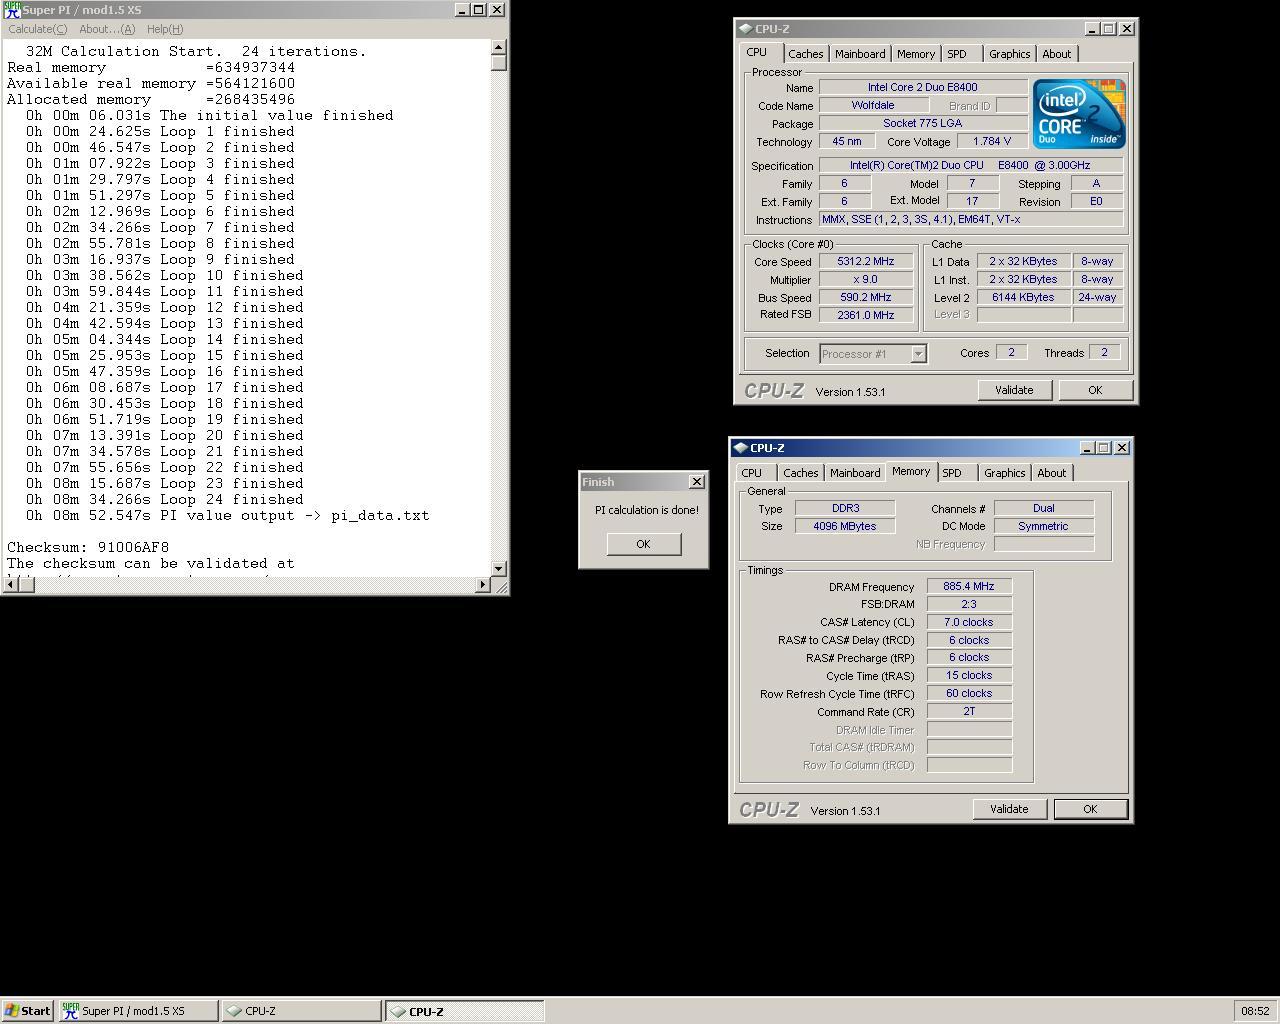Select Graphics tab in lower CPU-Z window

pos(1004,473)
